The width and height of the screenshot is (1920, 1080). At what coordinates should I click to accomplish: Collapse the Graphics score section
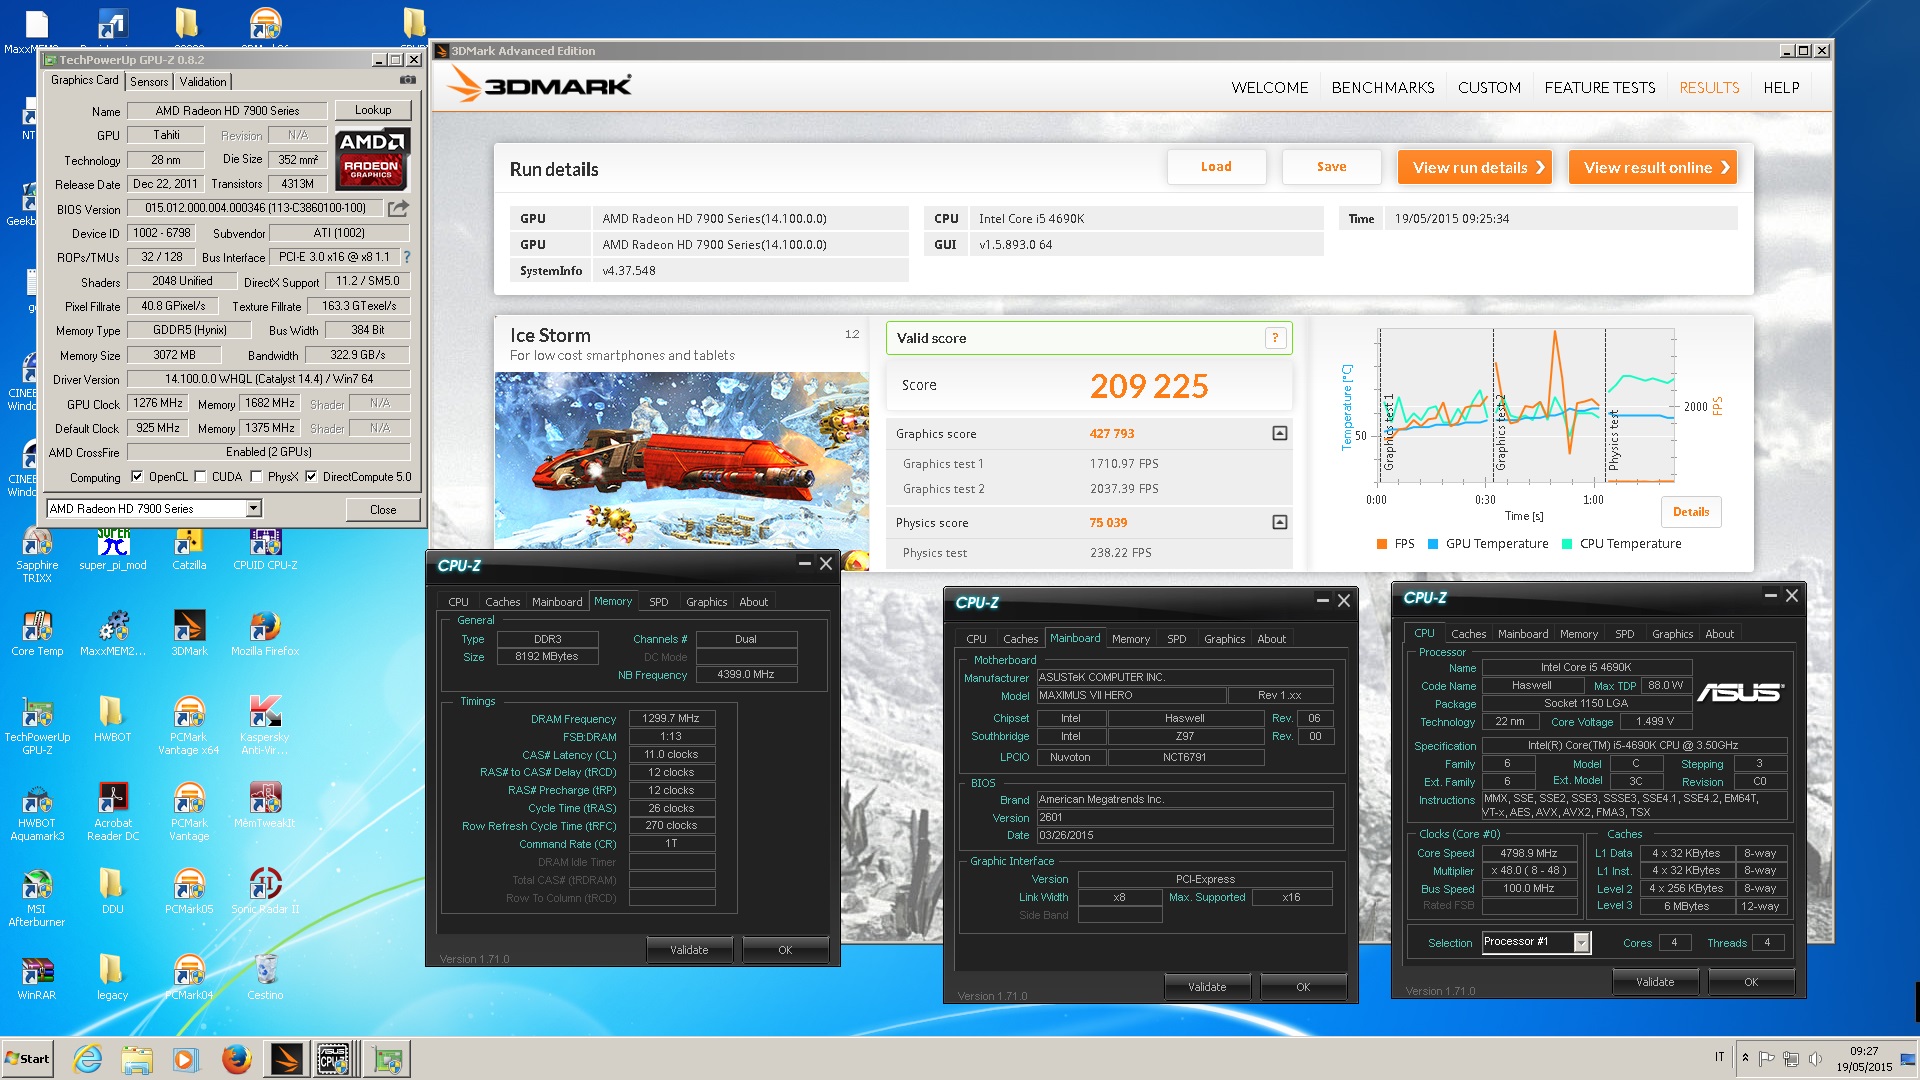1279,434
